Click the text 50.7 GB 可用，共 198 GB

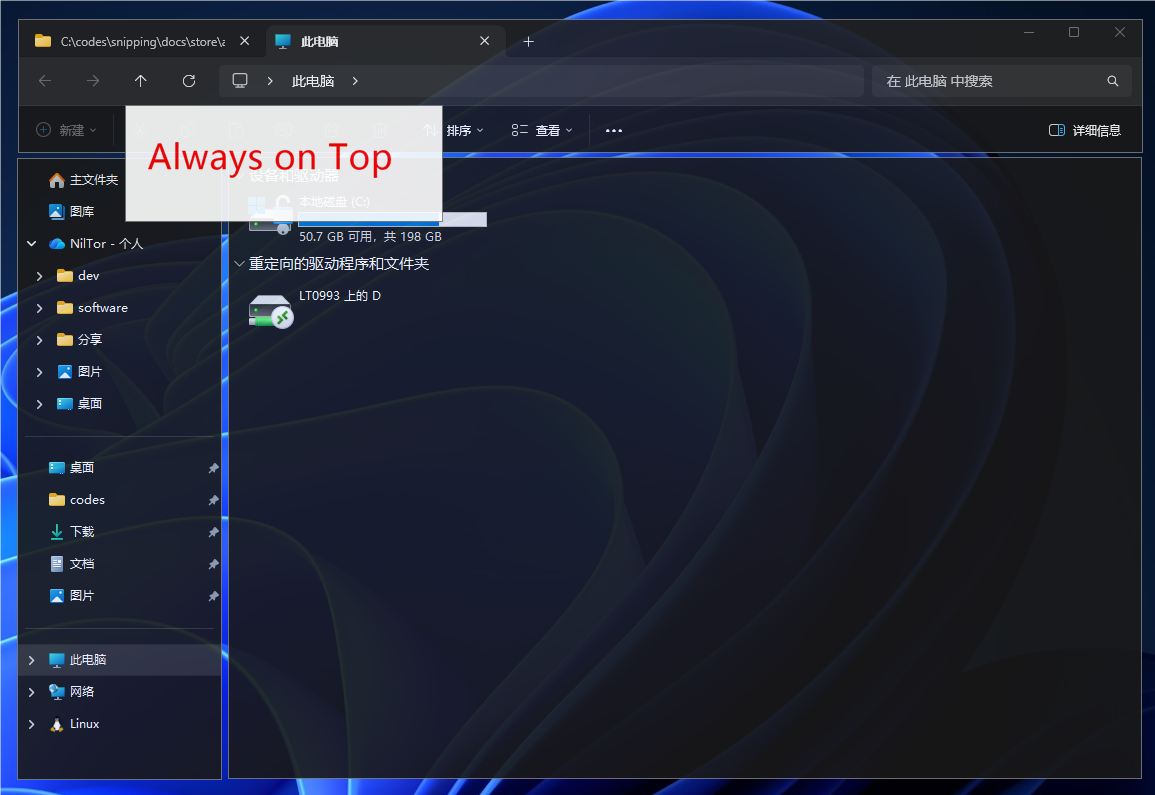point(371,237)
